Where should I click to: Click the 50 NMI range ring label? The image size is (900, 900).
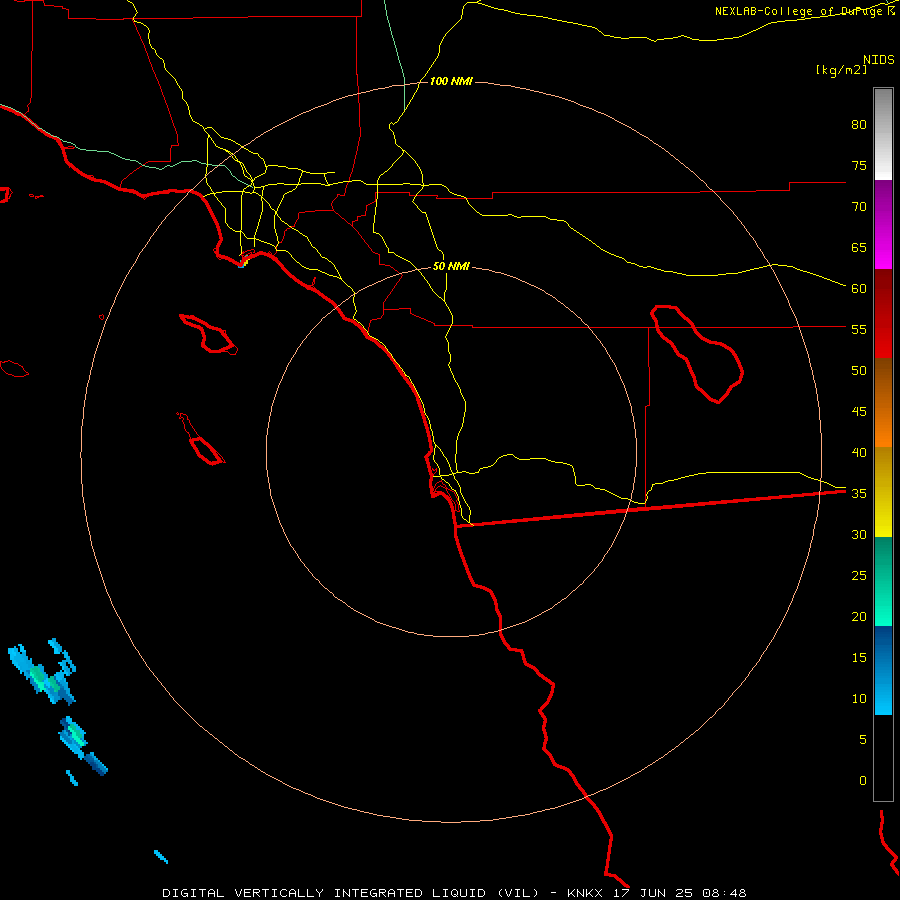point(451,266)
